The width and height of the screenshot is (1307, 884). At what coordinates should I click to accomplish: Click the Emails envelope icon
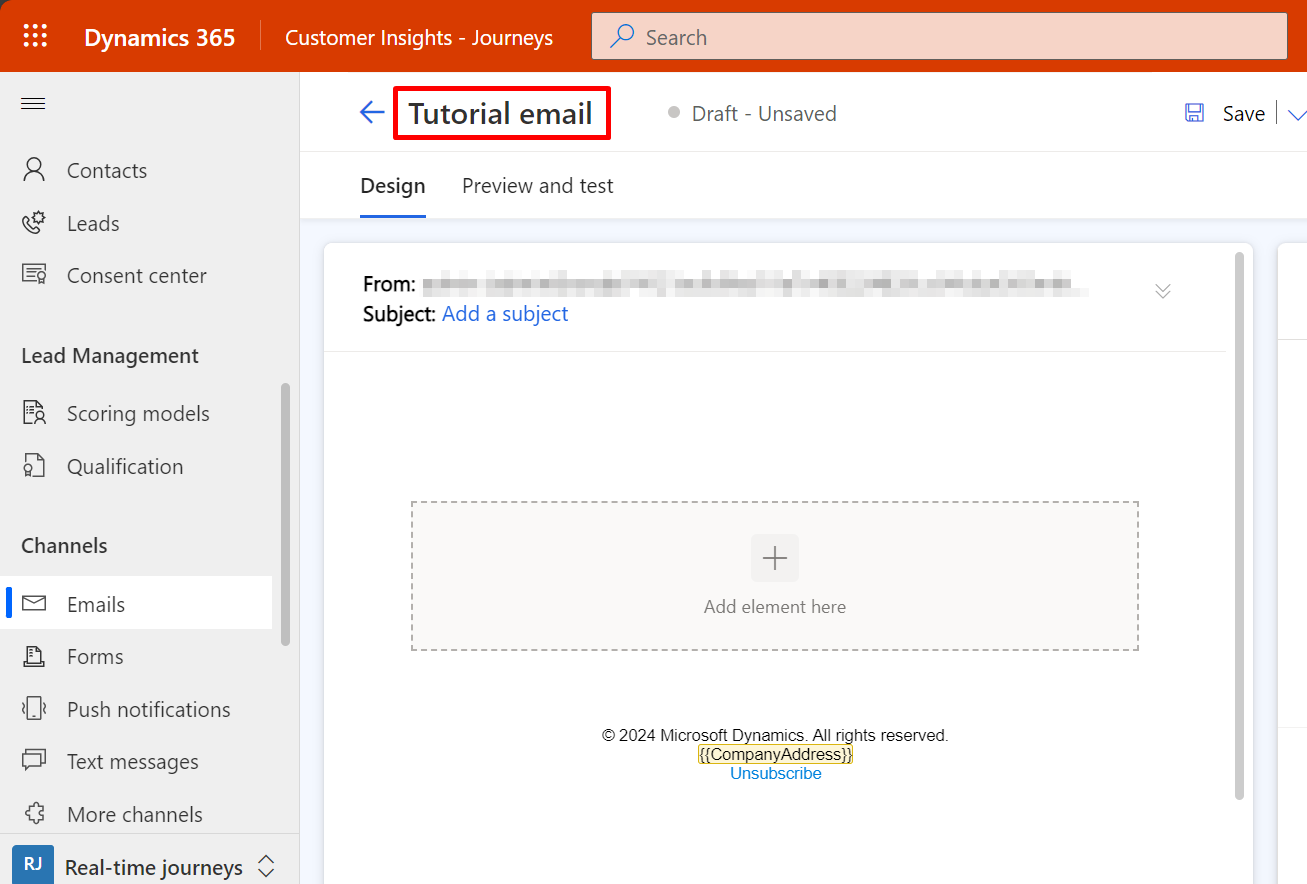point(34,604)
